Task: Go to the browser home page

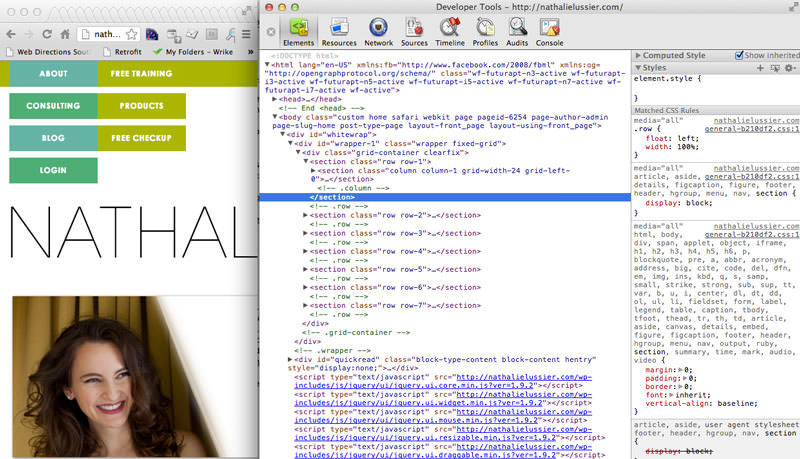Action: 65,34
